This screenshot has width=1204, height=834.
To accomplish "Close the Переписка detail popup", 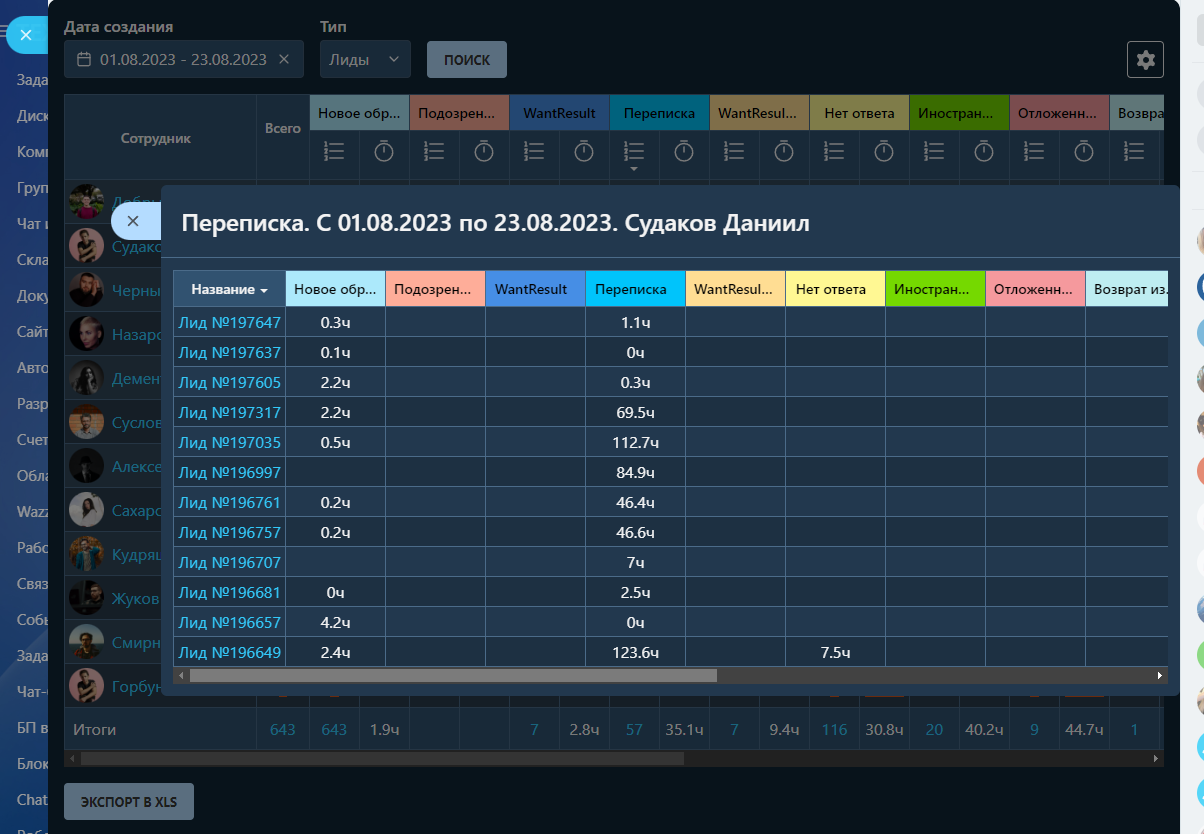I will point(132,221).
